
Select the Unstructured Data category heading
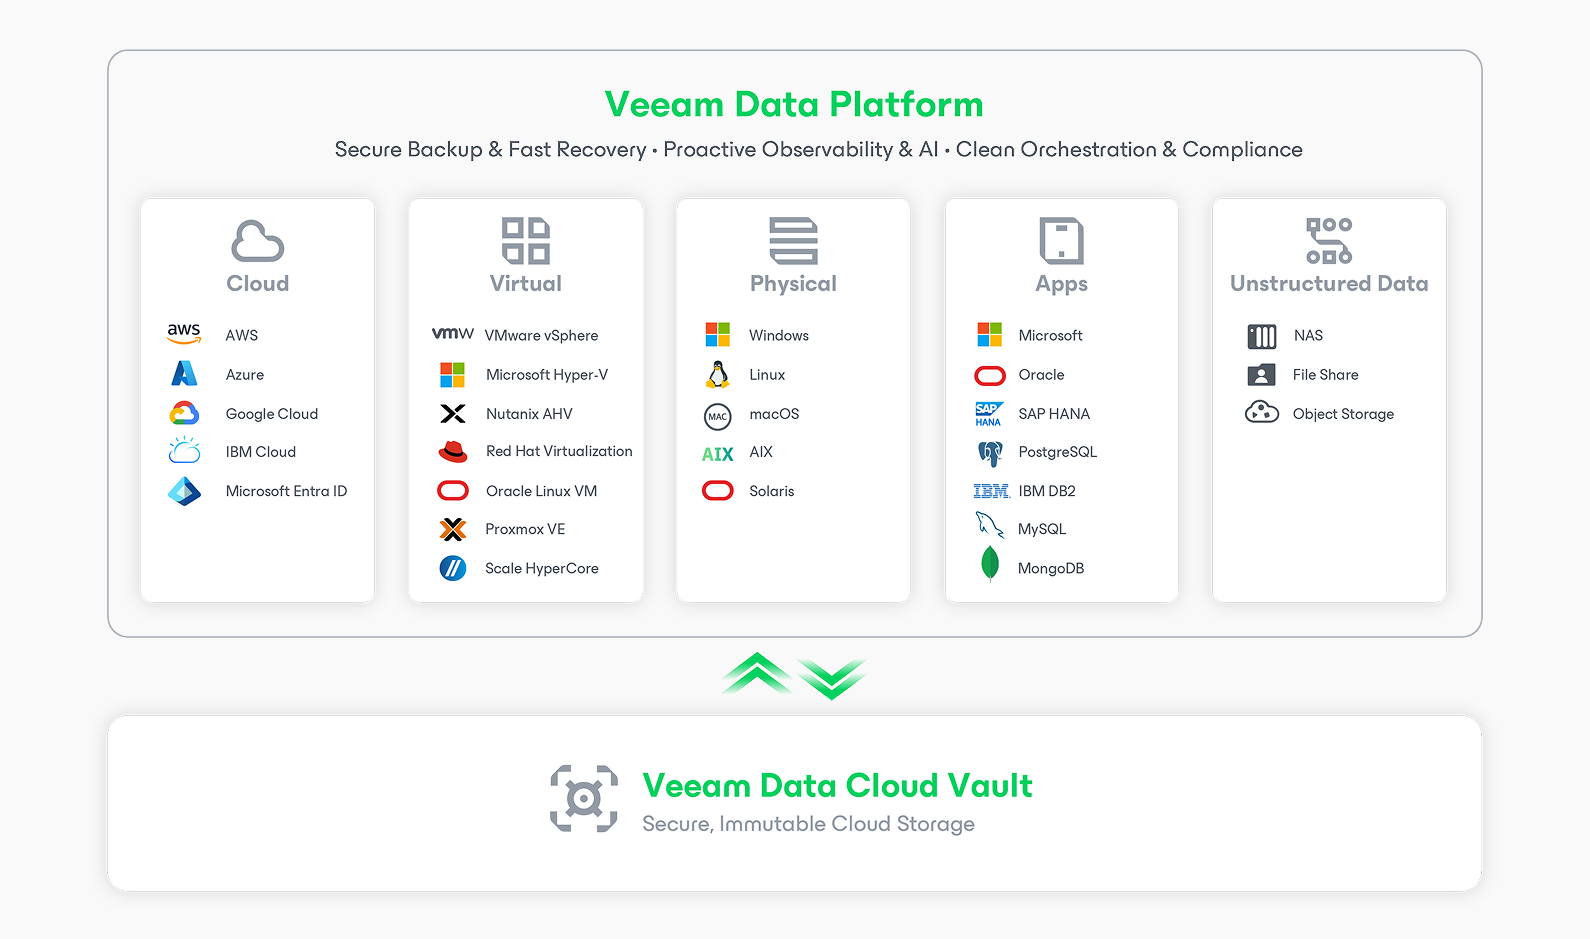1329,284
